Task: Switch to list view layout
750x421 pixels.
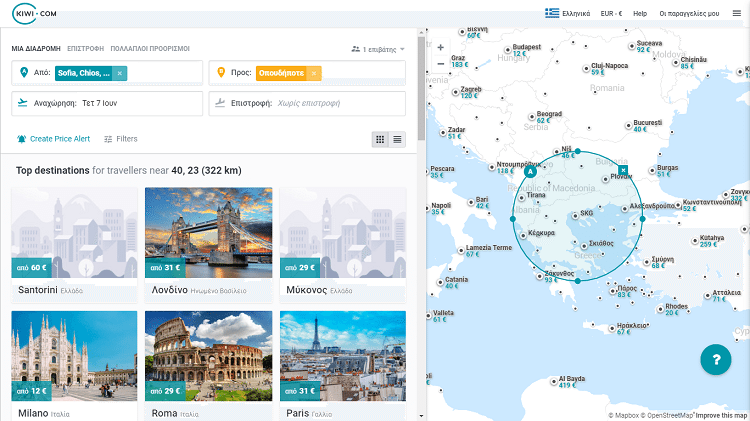Action: click(397, 139)
